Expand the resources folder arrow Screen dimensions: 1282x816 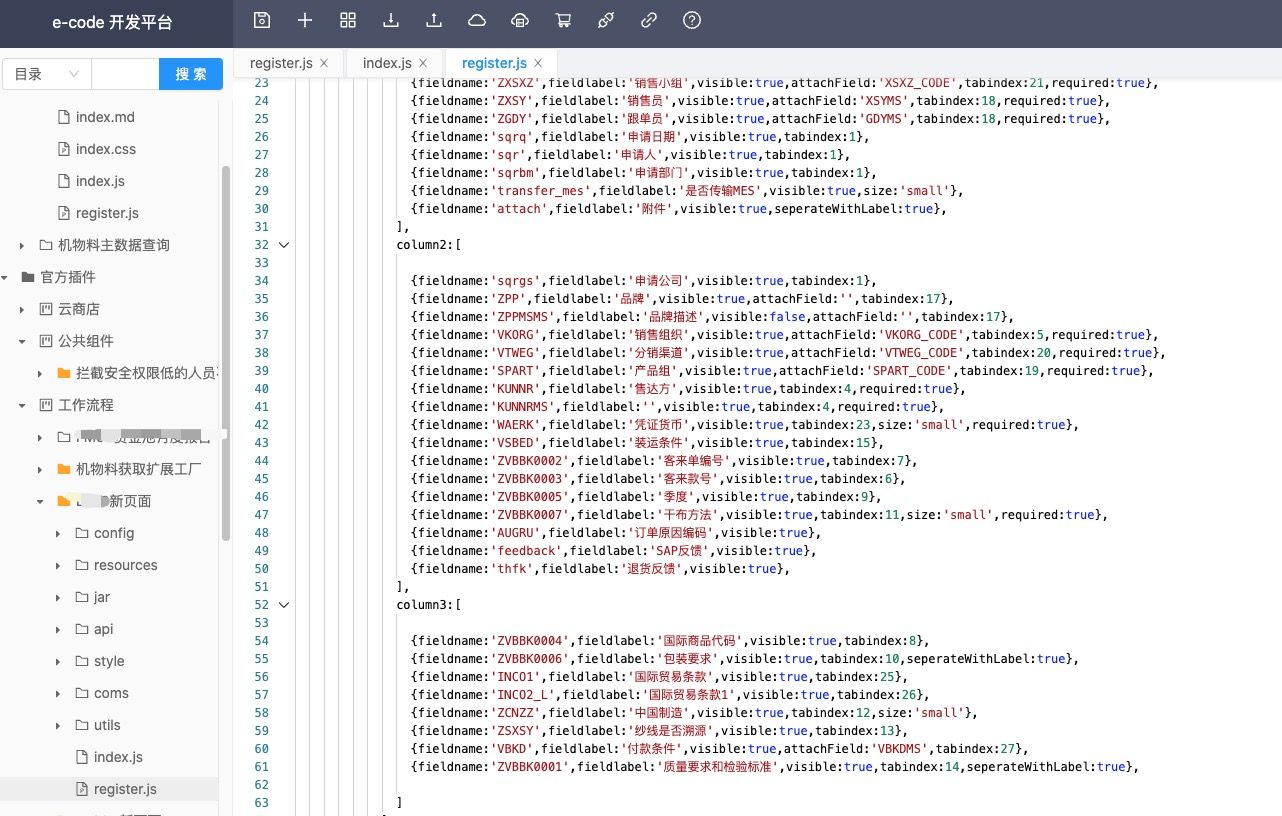[x=58, y=565]
